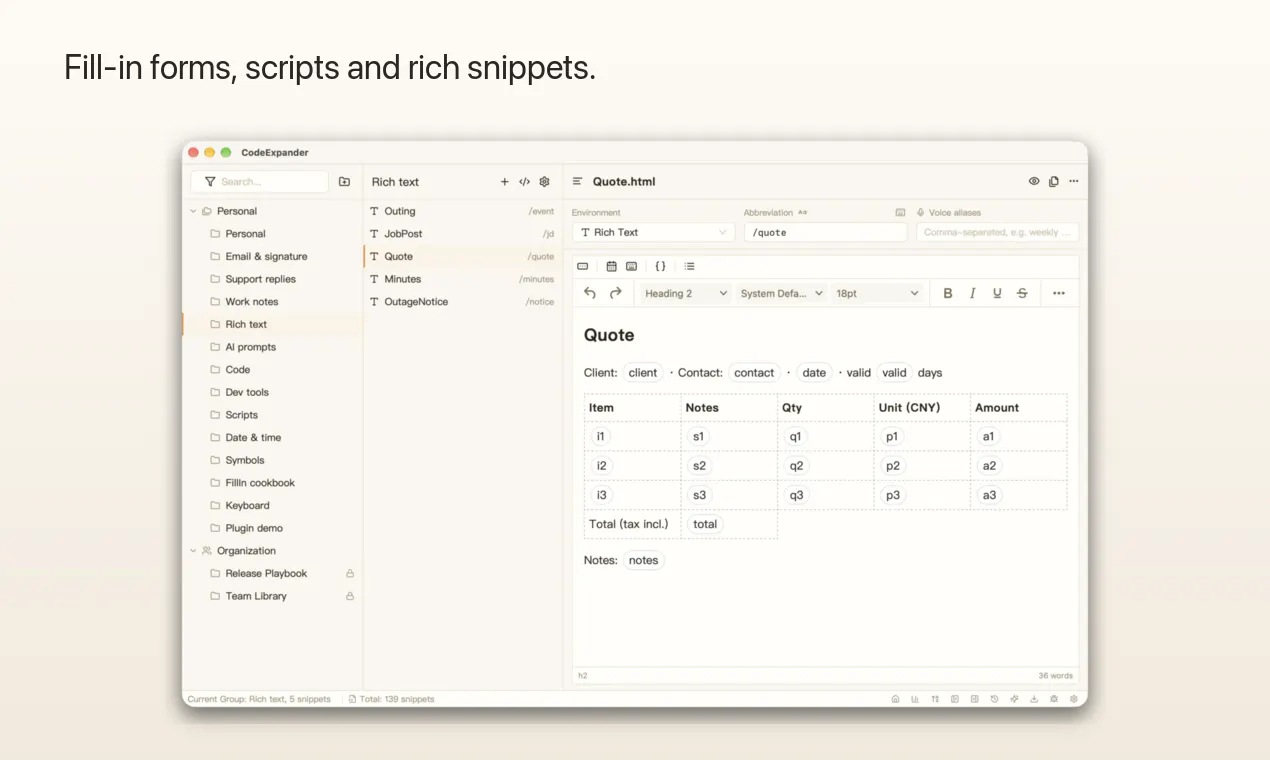Toggle left sidebar panel icon in status bar
This screenshot has width=1270, height=760.
point(955,699)
